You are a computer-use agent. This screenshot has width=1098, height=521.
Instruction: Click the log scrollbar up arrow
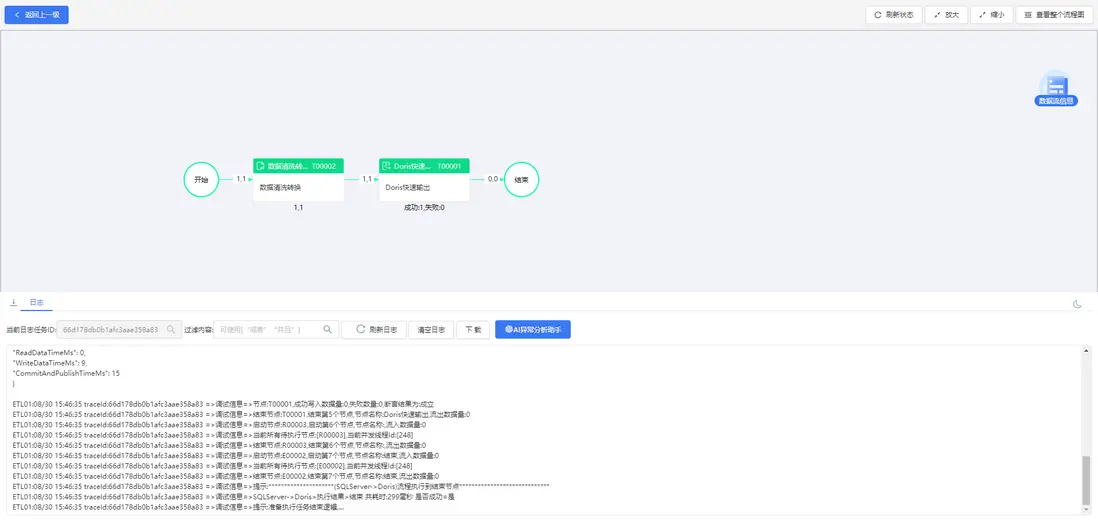coord(1087,350)
